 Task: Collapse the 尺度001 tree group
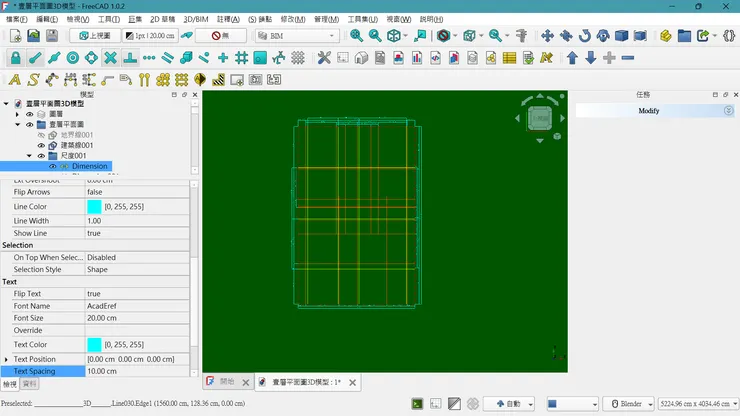(29, 156)
